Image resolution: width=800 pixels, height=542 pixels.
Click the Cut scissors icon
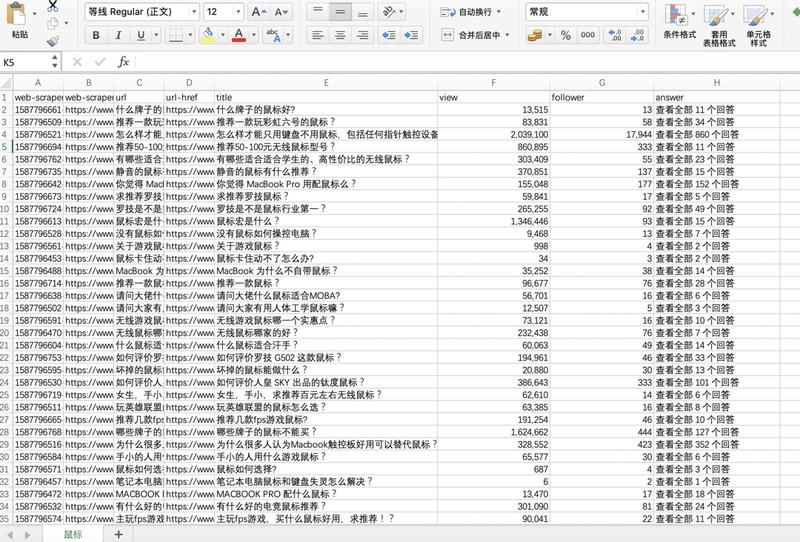tap(53, 6)
